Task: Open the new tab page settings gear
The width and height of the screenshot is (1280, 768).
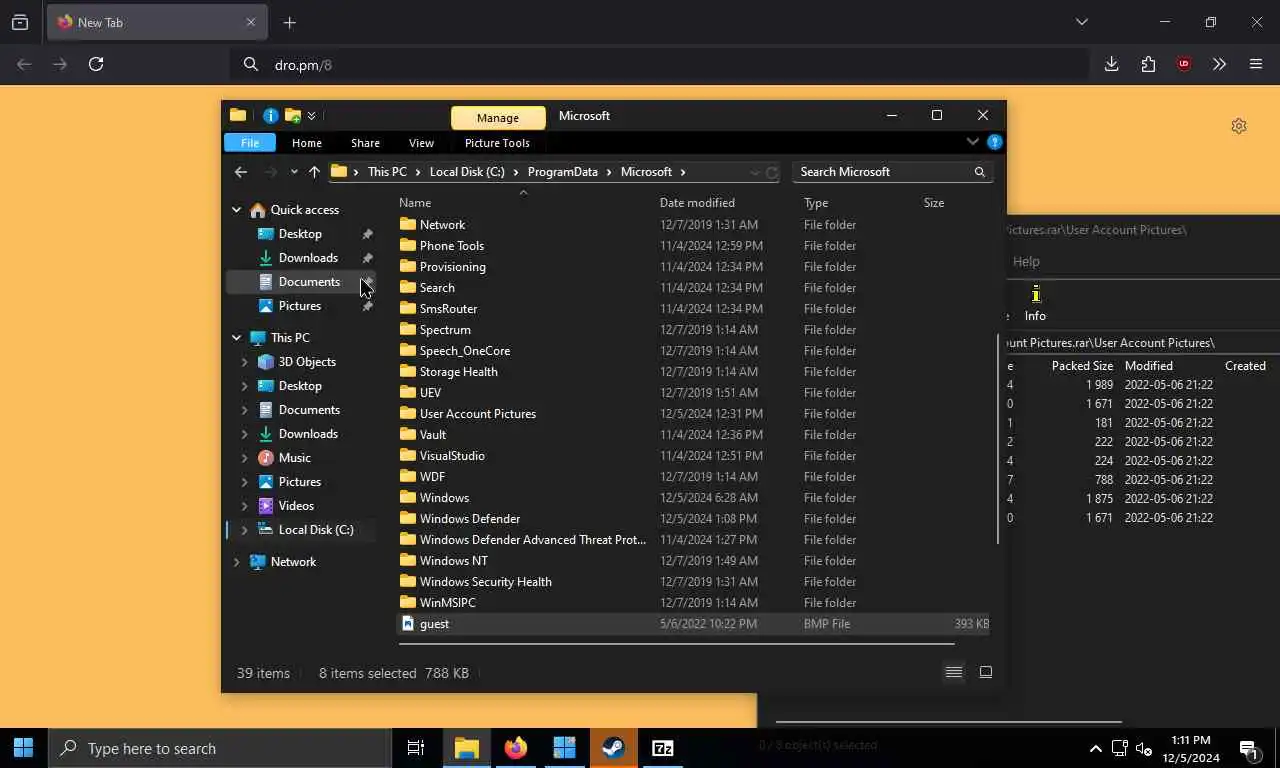Action: pyautogui.click(x=1239, y=126)
